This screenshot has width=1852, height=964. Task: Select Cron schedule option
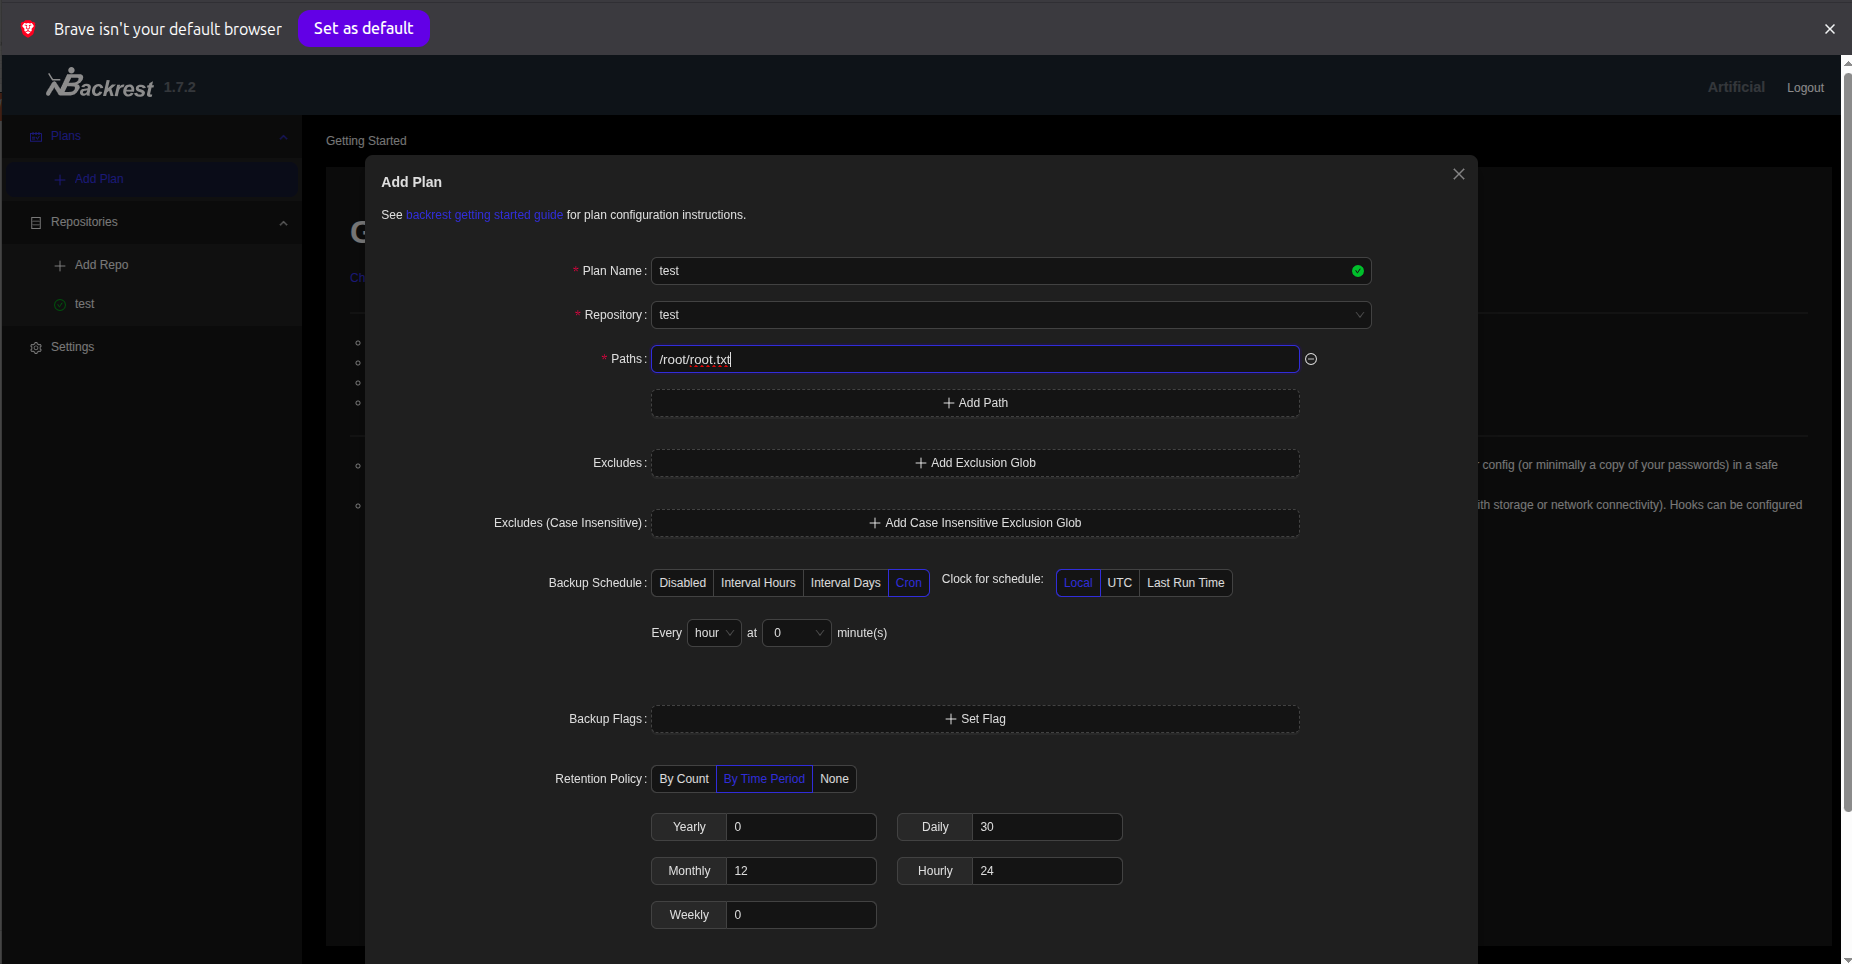[909, 583]
